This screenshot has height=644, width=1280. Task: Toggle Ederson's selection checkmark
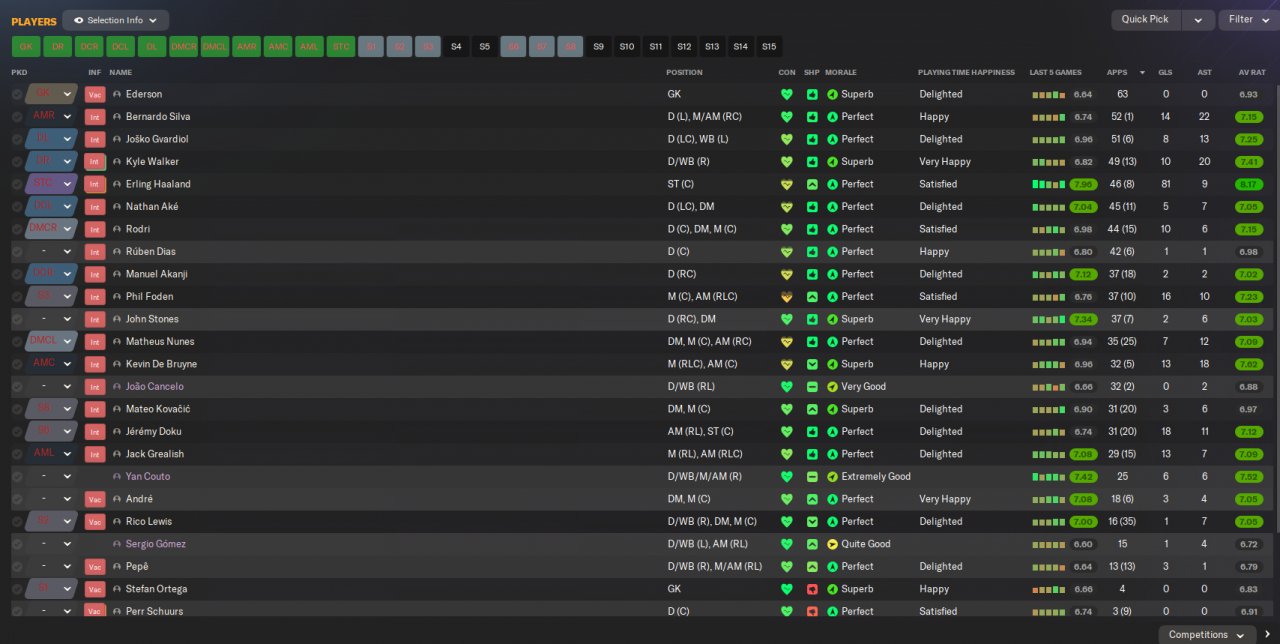pos(17,94)
